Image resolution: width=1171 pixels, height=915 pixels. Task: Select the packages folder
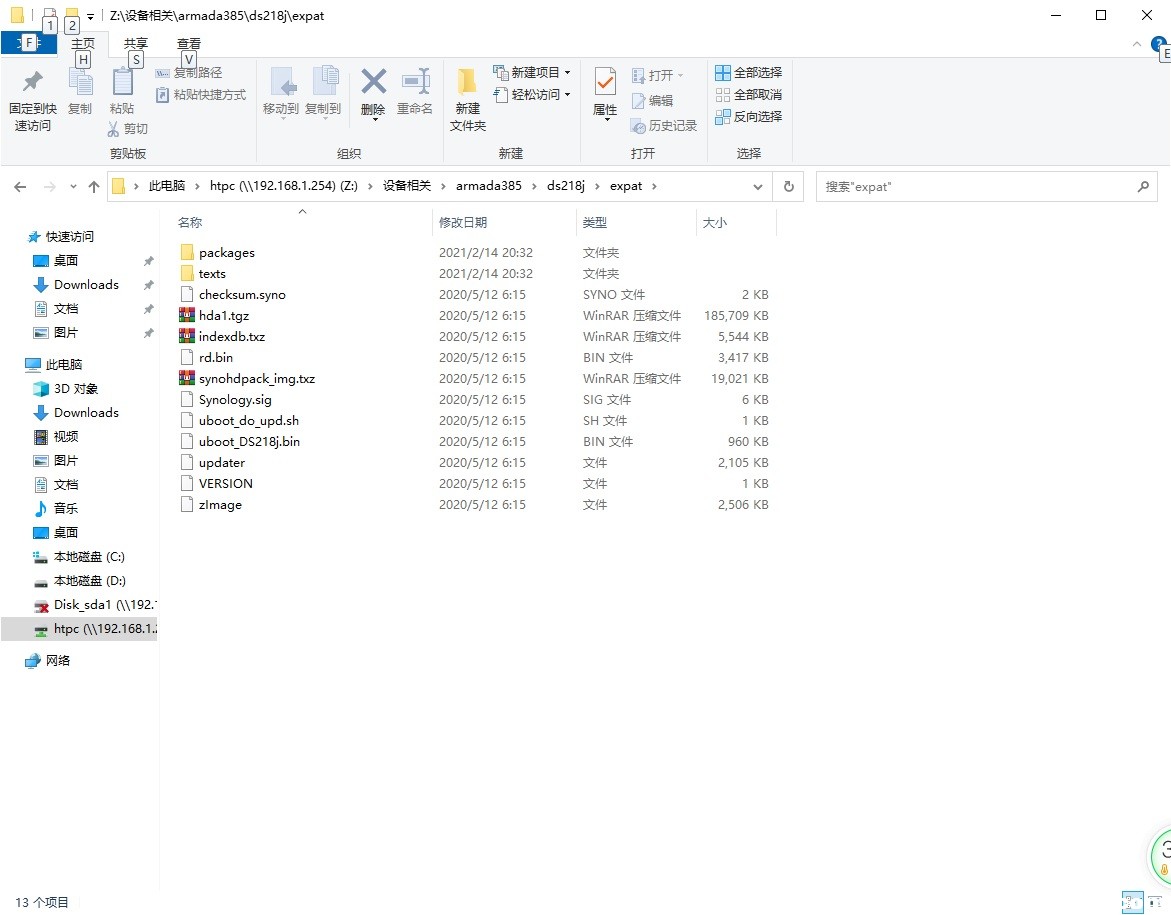click(227, 252)
